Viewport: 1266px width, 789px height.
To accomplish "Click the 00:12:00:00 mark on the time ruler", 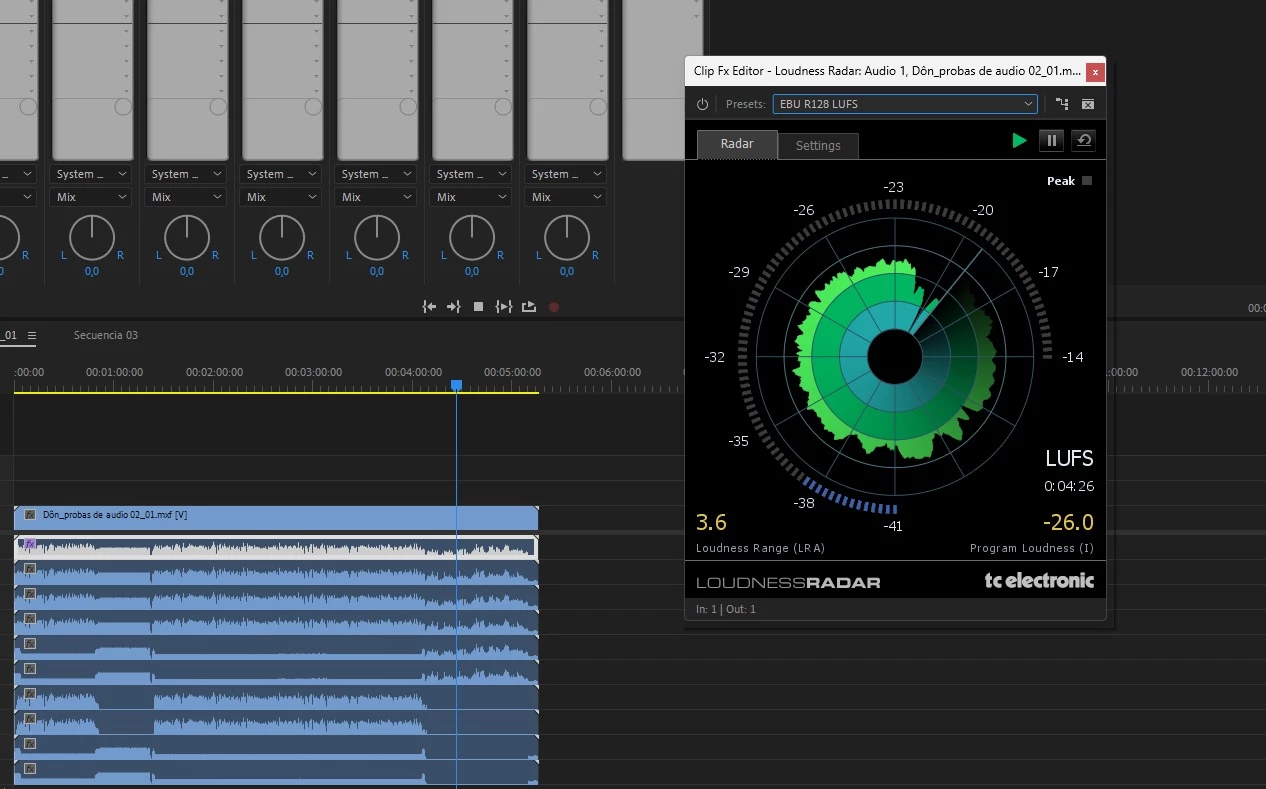I will pos(1209,372).
